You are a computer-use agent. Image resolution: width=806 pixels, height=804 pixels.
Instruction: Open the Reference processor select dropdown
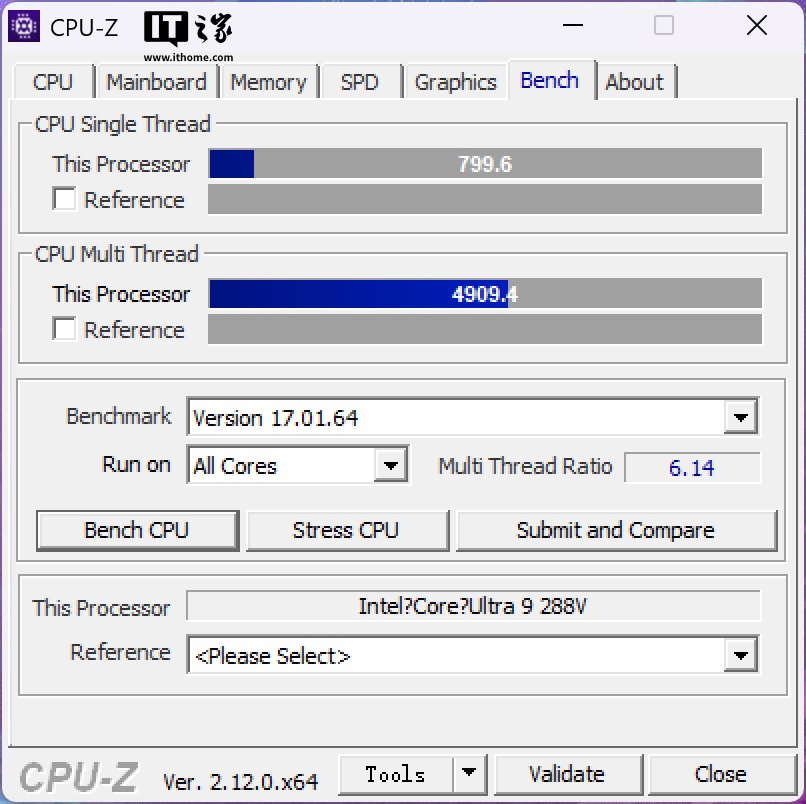point(740,656)
